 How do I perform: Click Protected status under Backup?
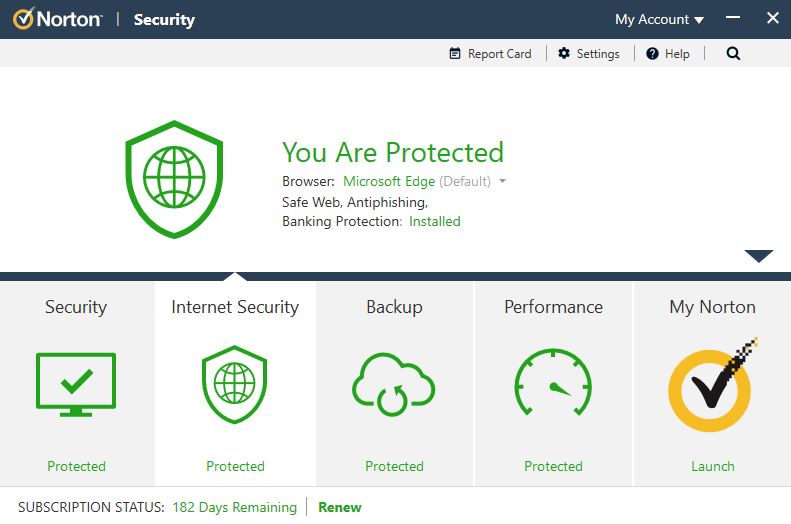point(394,466)
